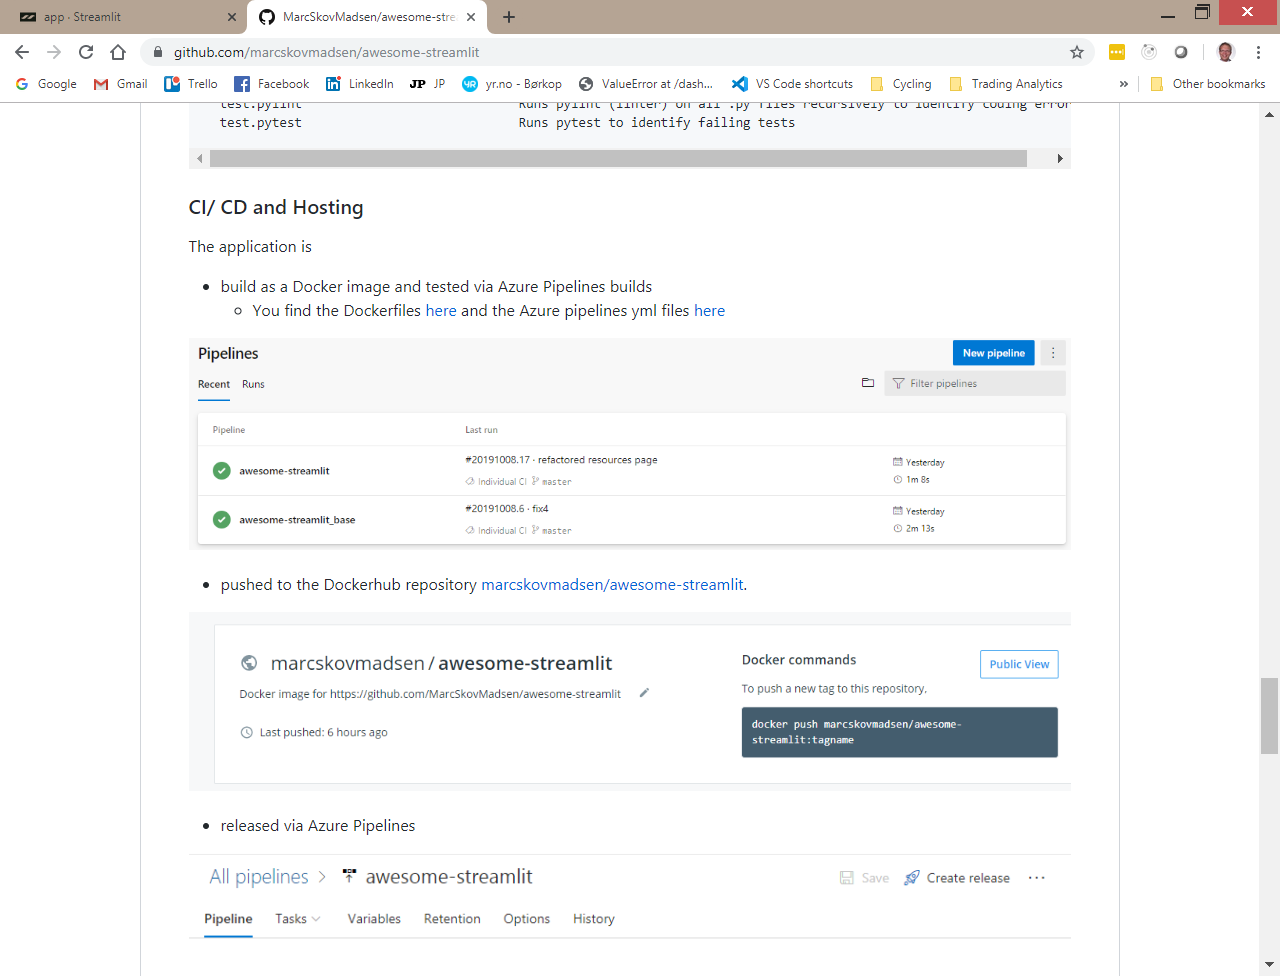This screenshot has height=976, width=1280.
Task: Click the New pipeline button
Action: click(994, 353)
